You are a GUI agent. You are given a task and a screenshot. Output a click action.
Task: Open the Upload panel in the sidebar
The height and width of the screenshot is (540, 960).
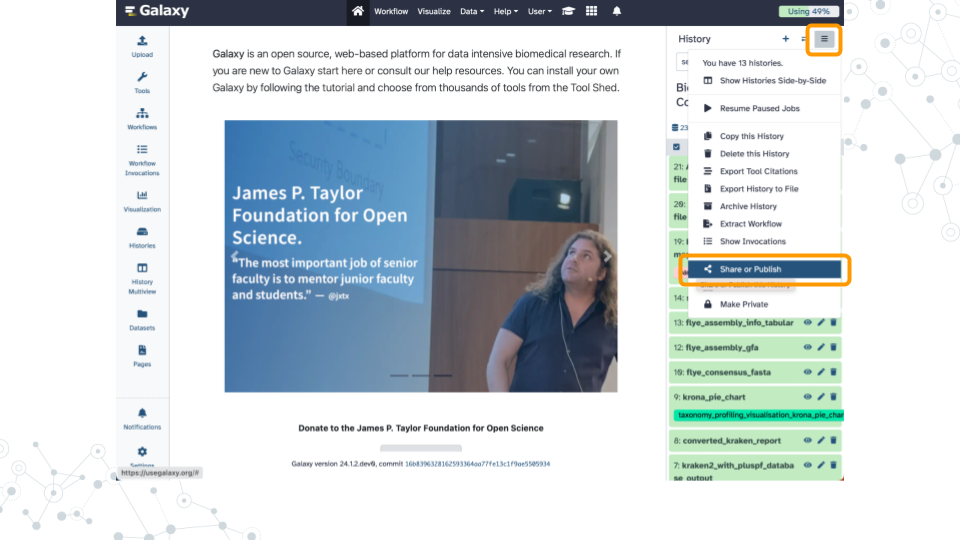pyautogui.click(x=142, y=45)
